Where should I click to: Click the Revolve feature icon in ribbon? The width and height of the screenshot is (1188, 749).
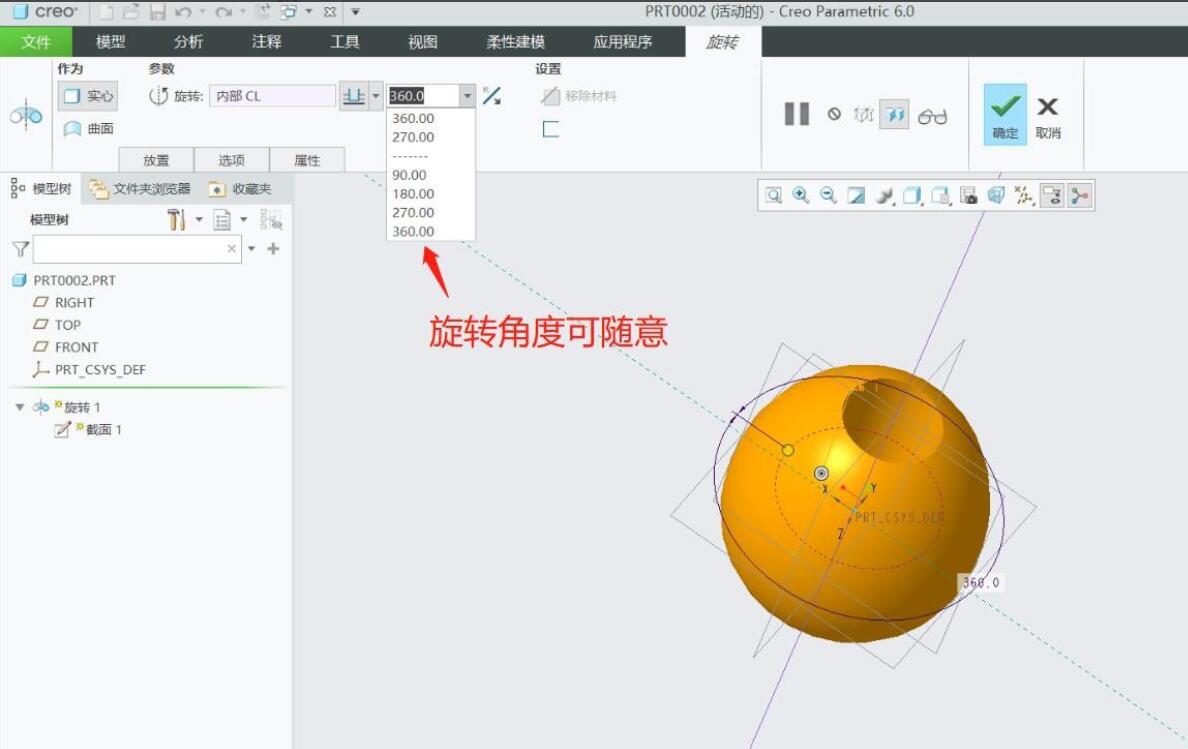[x=26, y=115]
